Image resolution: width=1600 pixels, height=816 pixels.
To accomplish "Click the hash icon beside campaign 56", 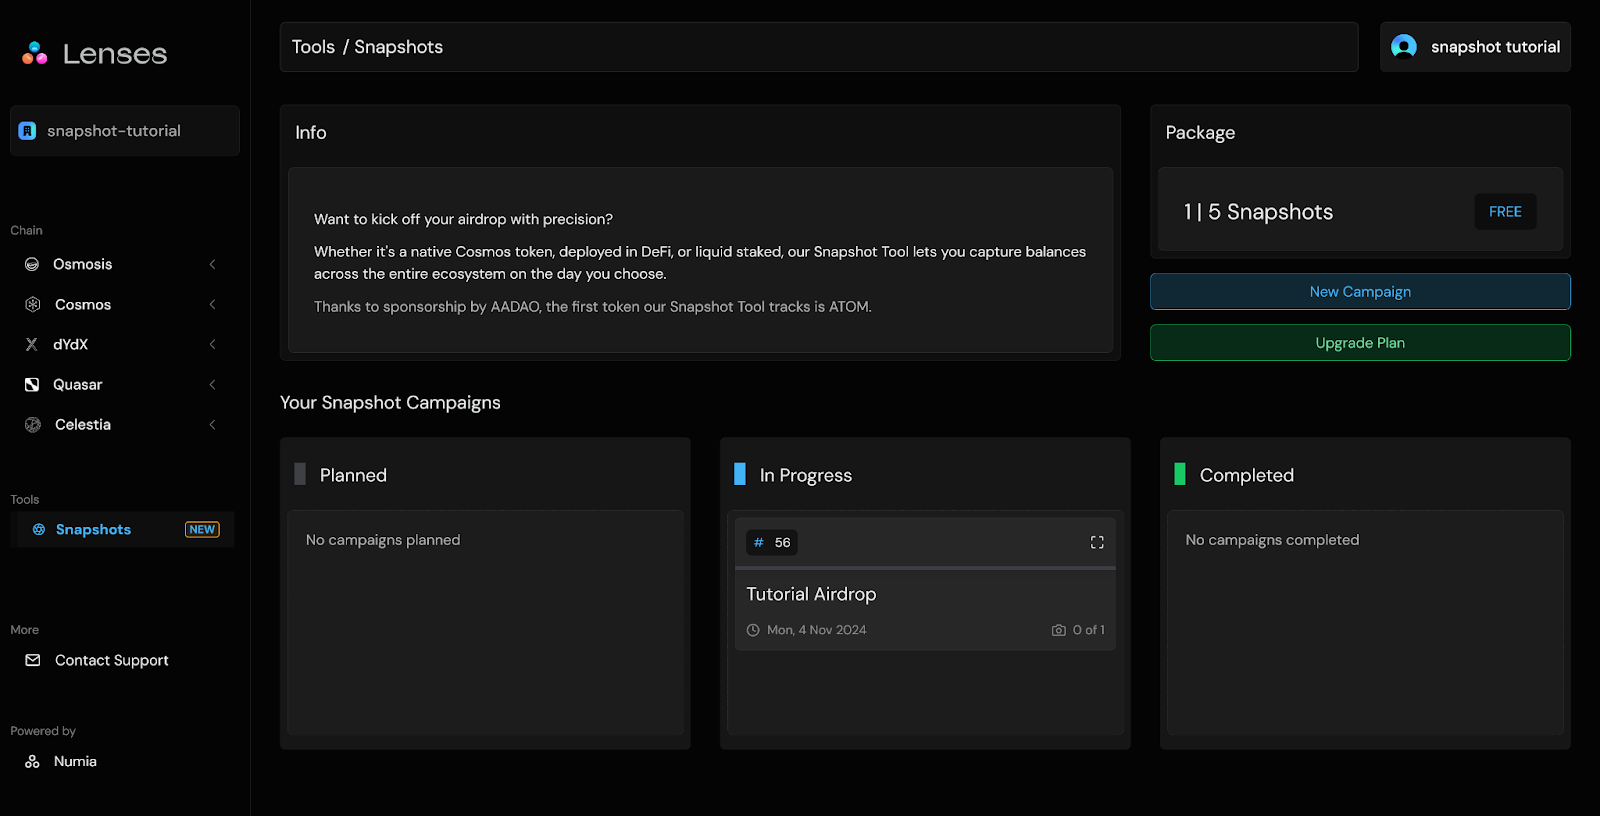I will coord(759,542).
